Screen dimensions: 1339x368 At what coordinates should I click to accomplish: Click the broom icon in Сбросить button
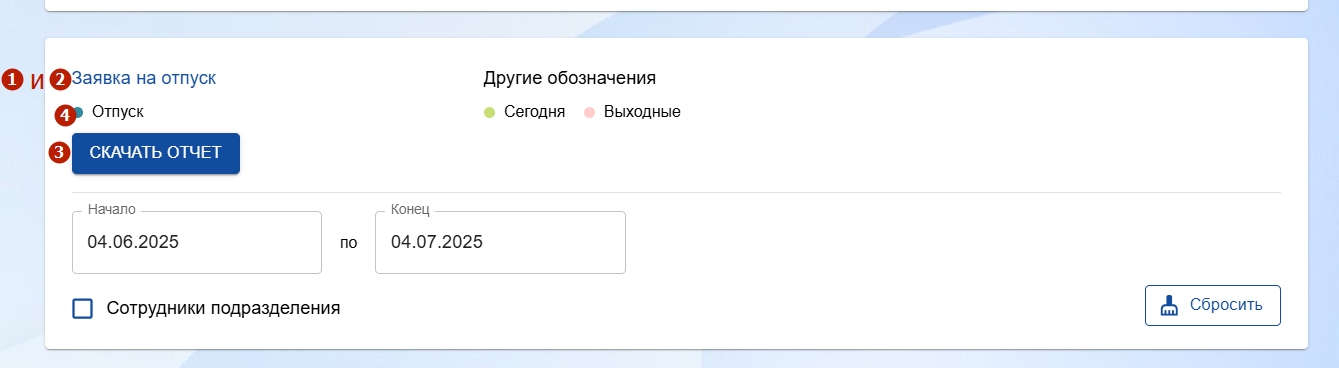[1169, 306]
